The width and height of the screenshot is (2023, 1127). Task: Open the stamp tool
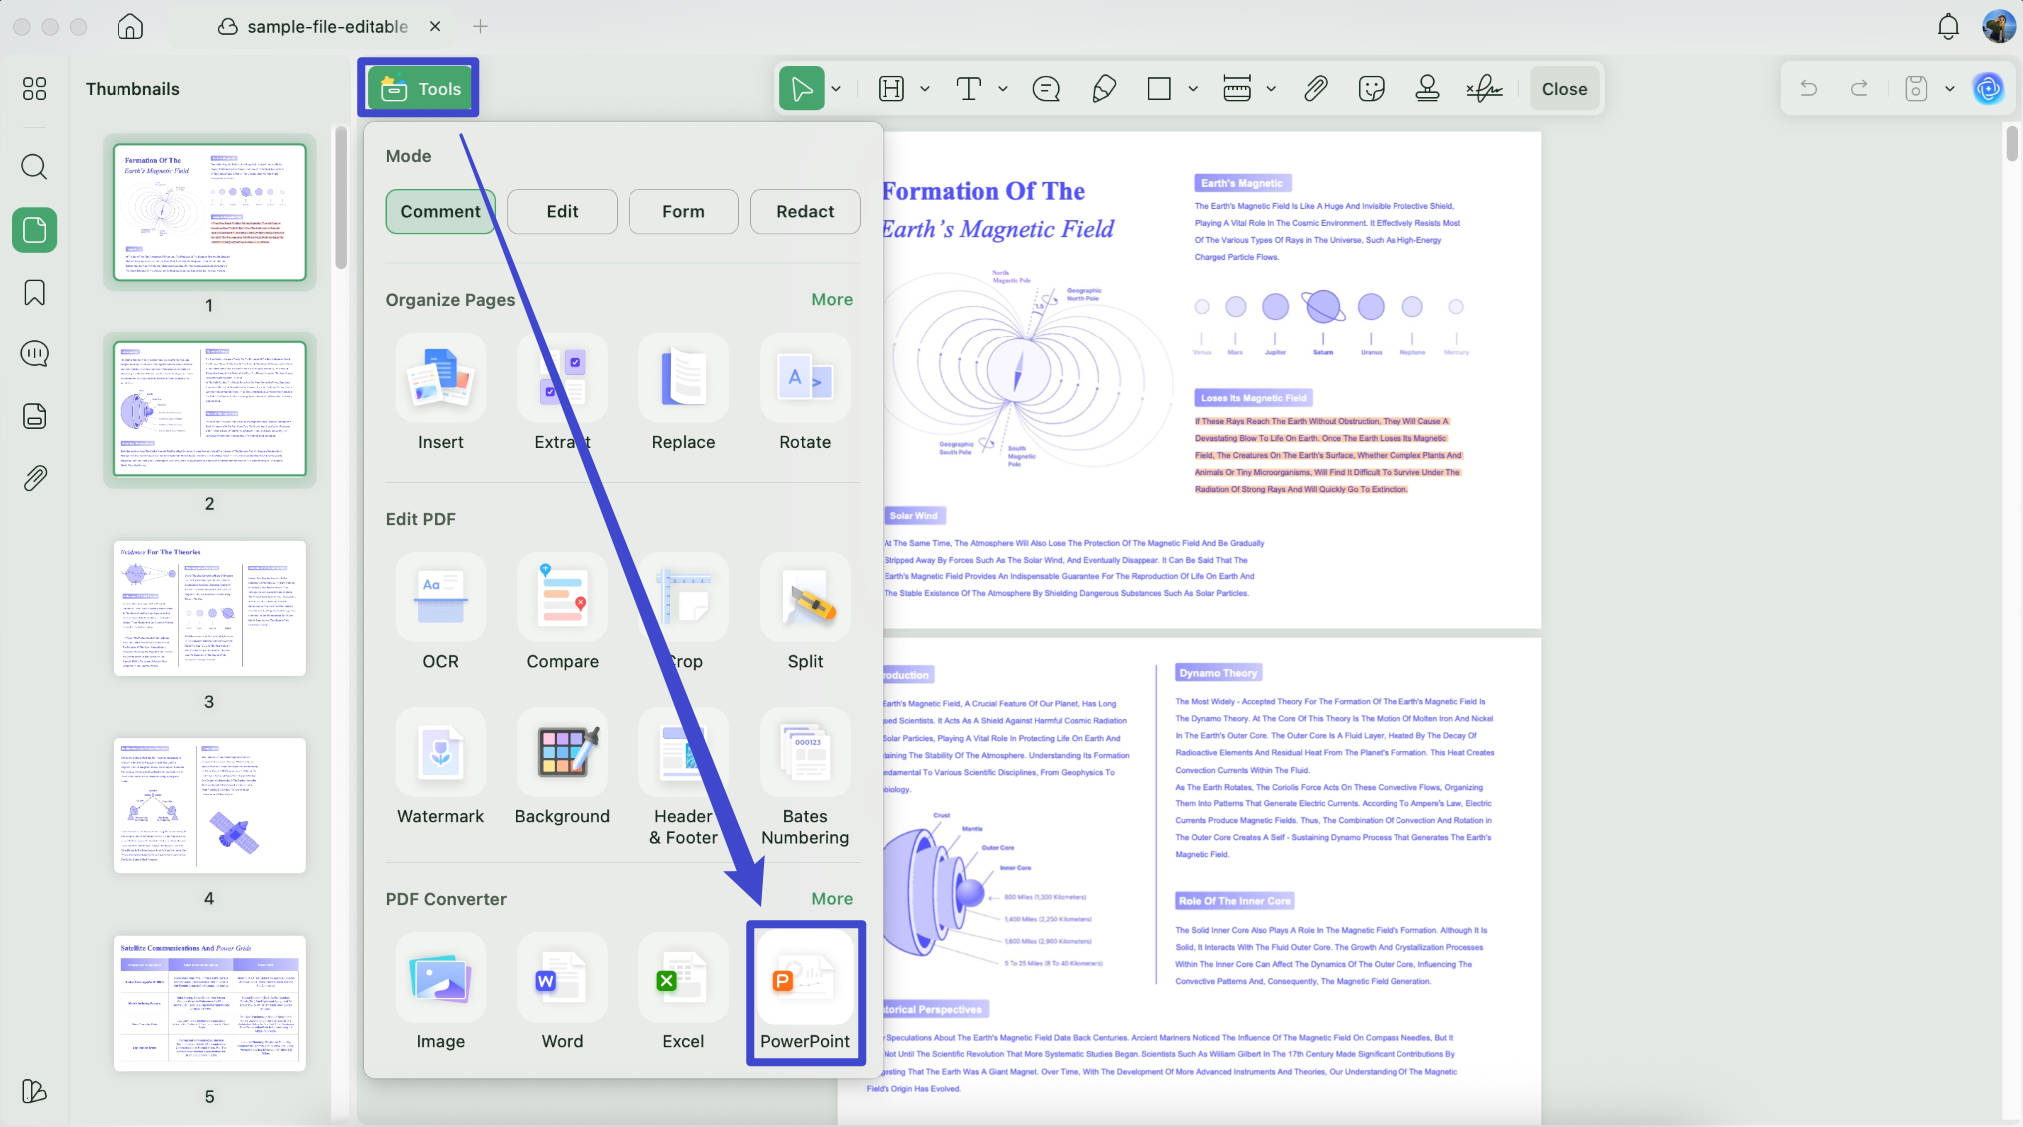pos(1427,88)
